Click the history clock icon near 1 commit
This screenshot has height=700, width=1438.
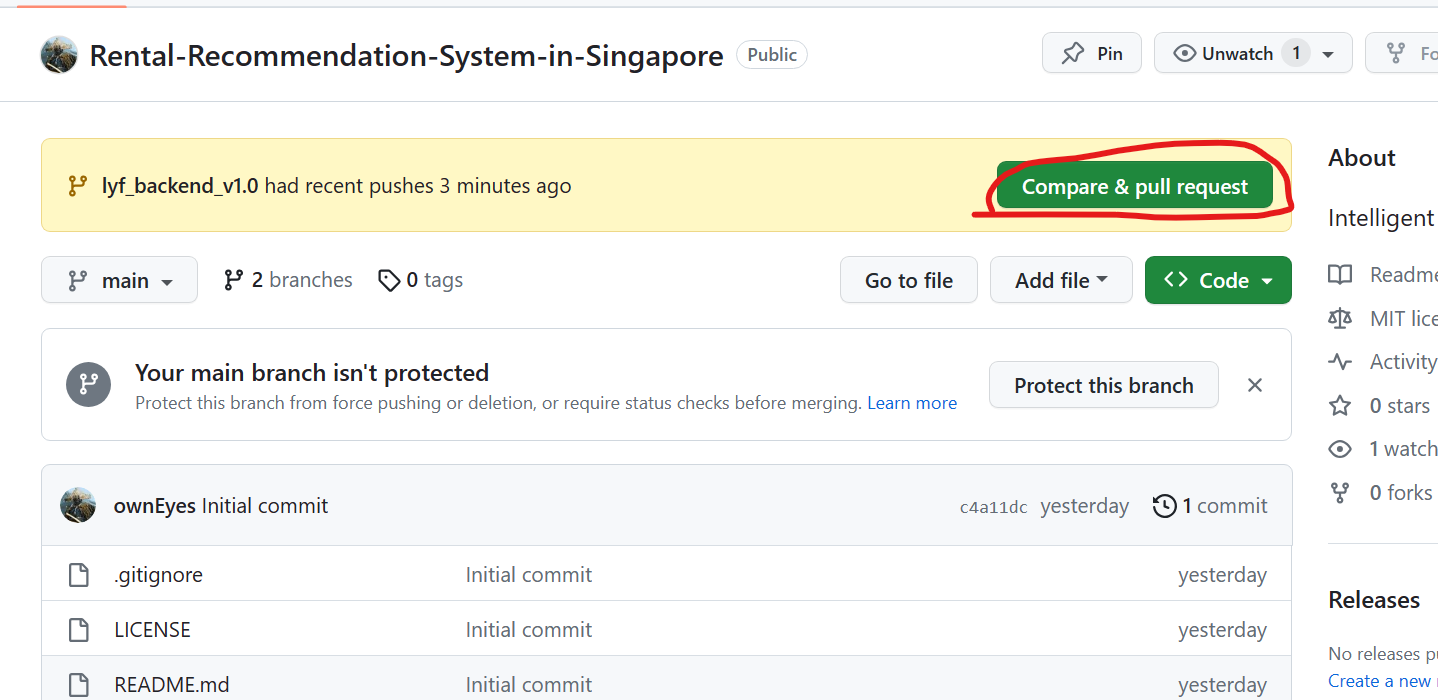[1164, 506]
